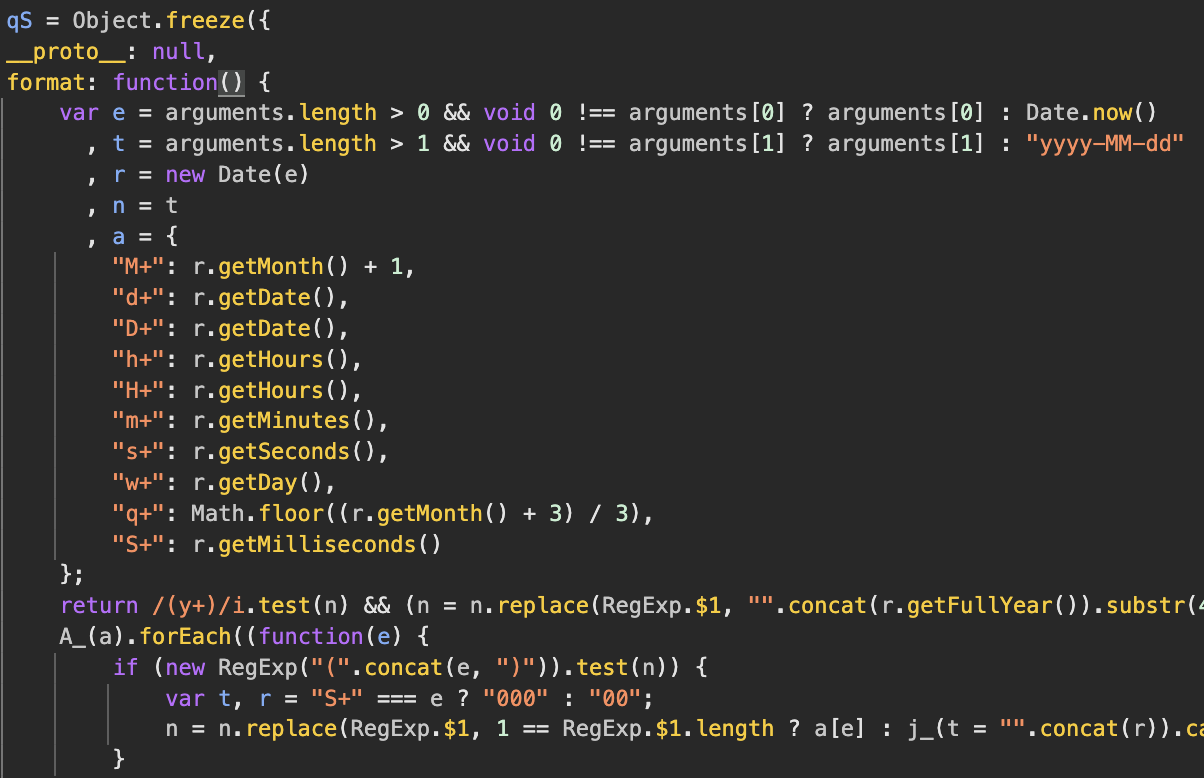Click the "q+" string key
This screenshot has height=778, width=1204.
point(139,515)
